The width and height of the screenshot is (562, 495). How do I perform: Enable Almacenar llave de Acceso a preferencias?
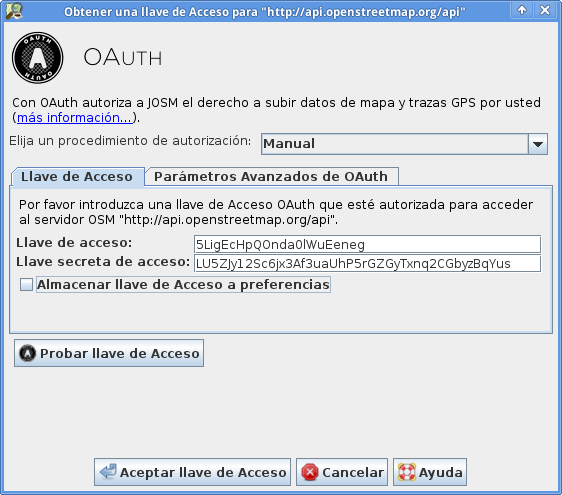[x=26, y=285]
